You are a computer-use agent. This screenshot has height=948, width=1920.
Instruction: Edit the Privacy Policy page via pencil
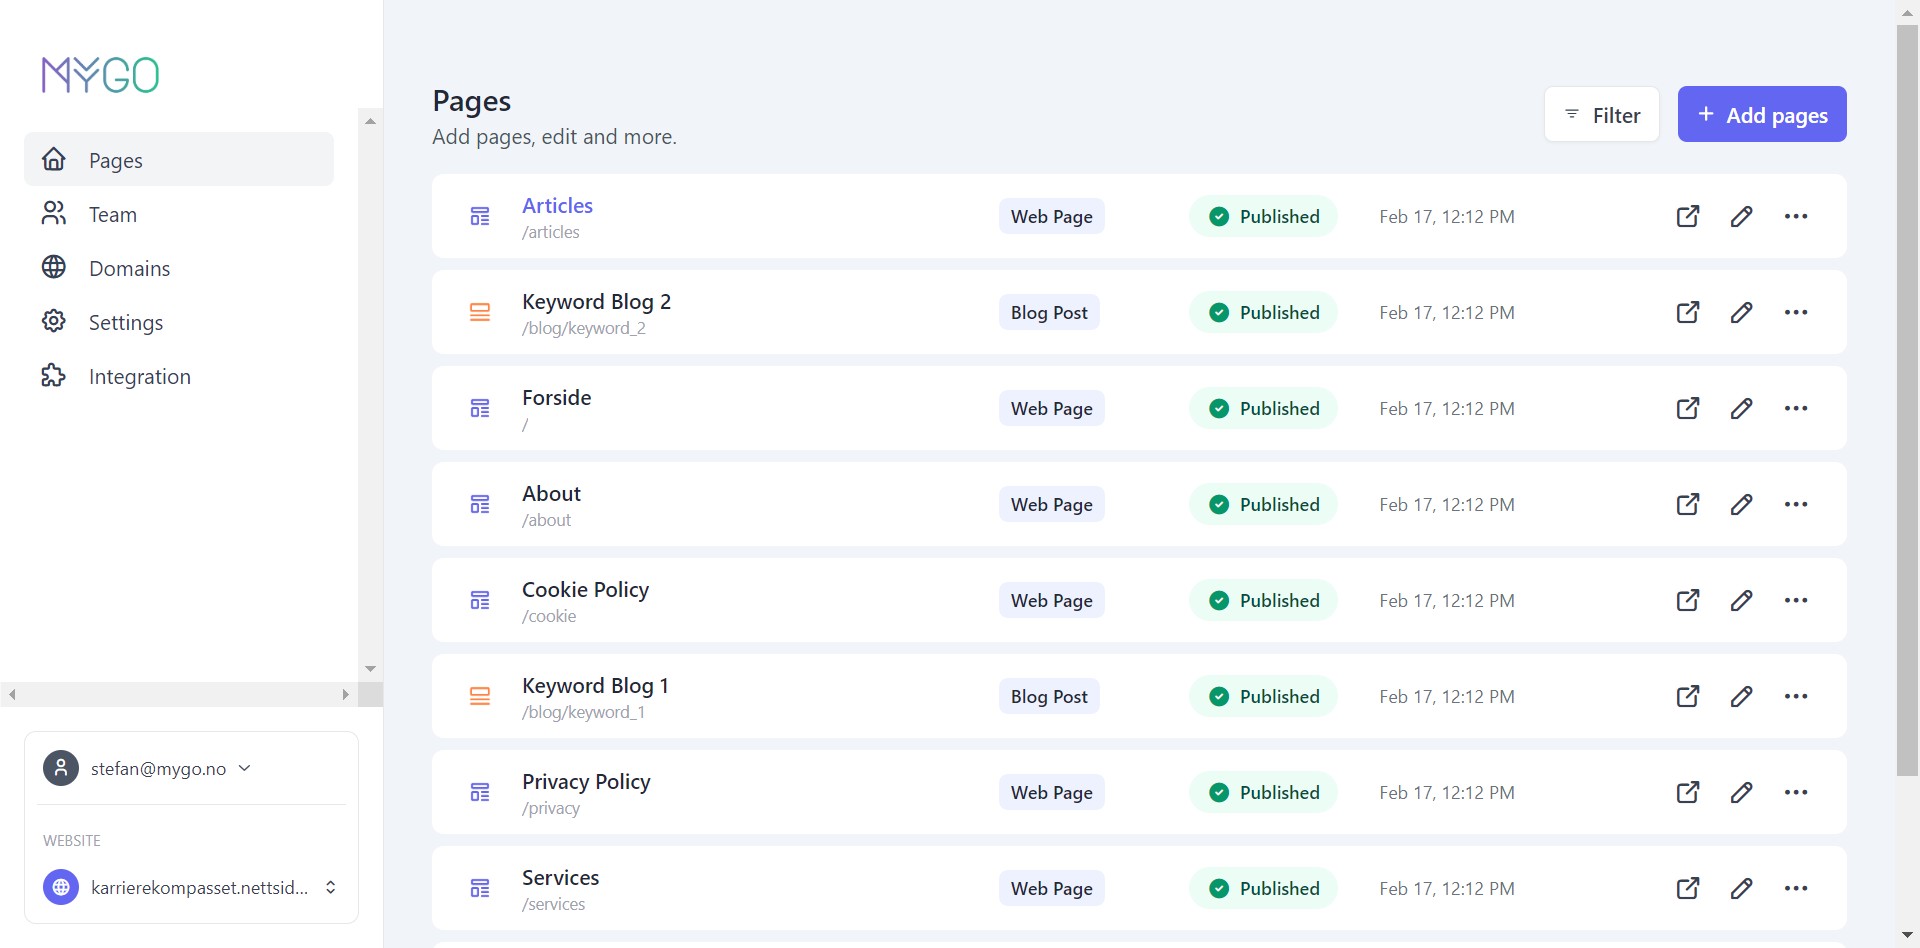click(1741, 792)
